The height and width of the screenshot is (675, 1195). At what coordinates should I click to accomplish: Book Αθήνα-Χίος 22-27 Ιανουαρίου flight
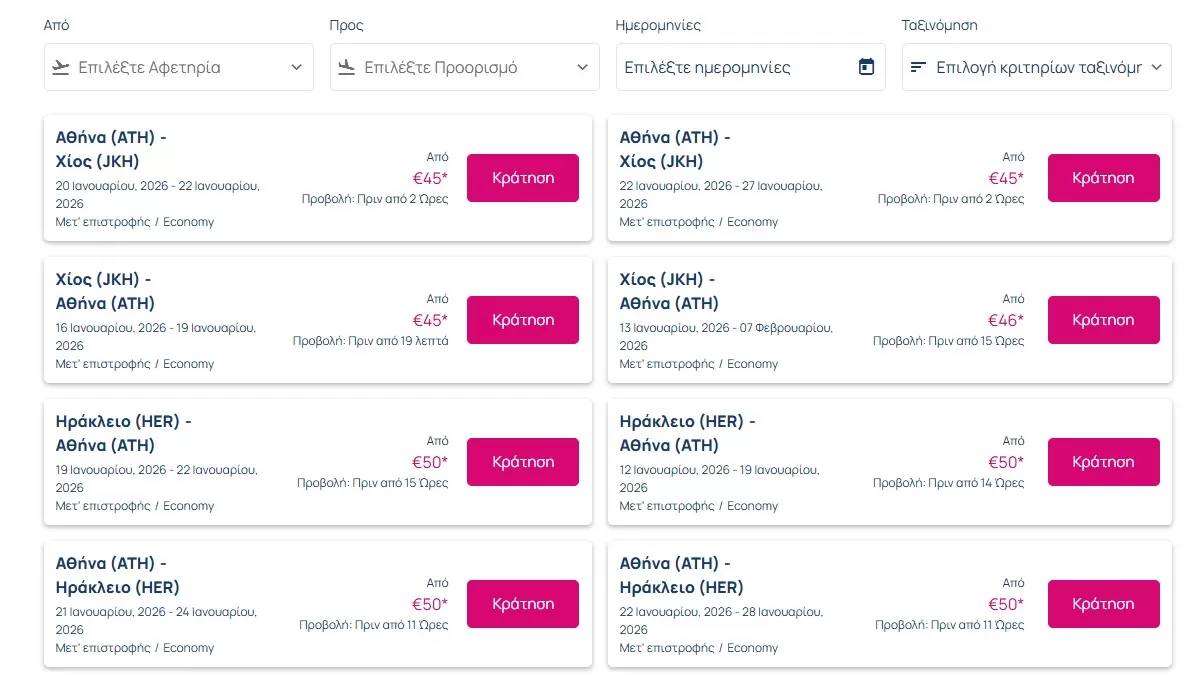pyautogui.click(x=1103, y=178)
